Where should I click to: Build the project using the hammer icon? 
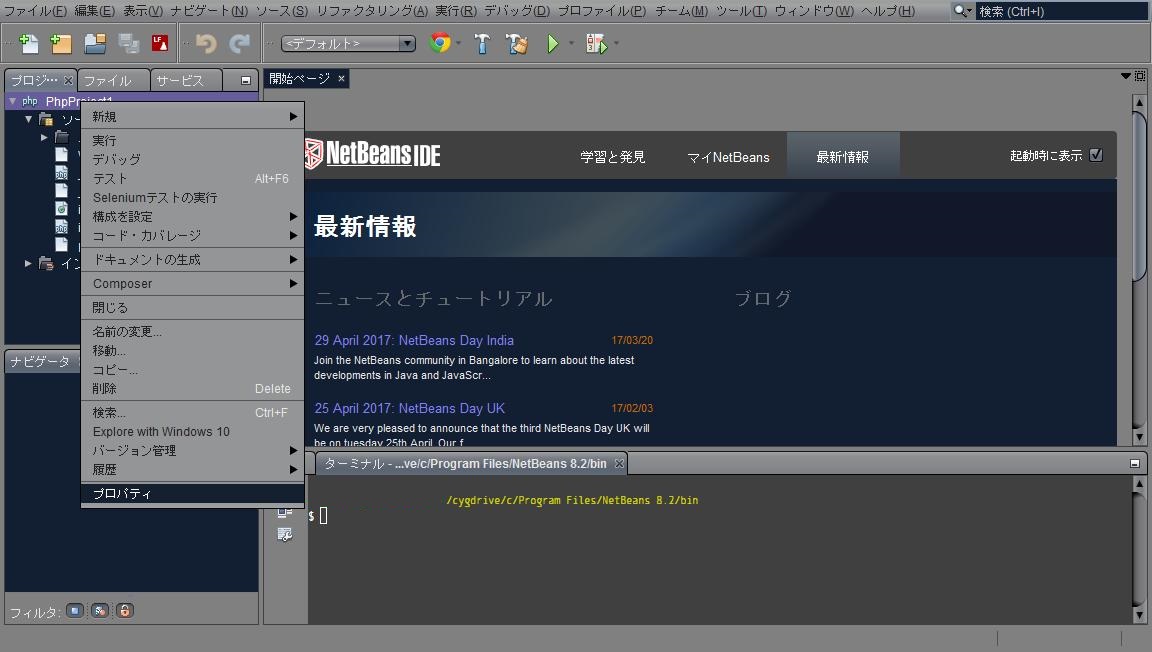pos(481,43)
